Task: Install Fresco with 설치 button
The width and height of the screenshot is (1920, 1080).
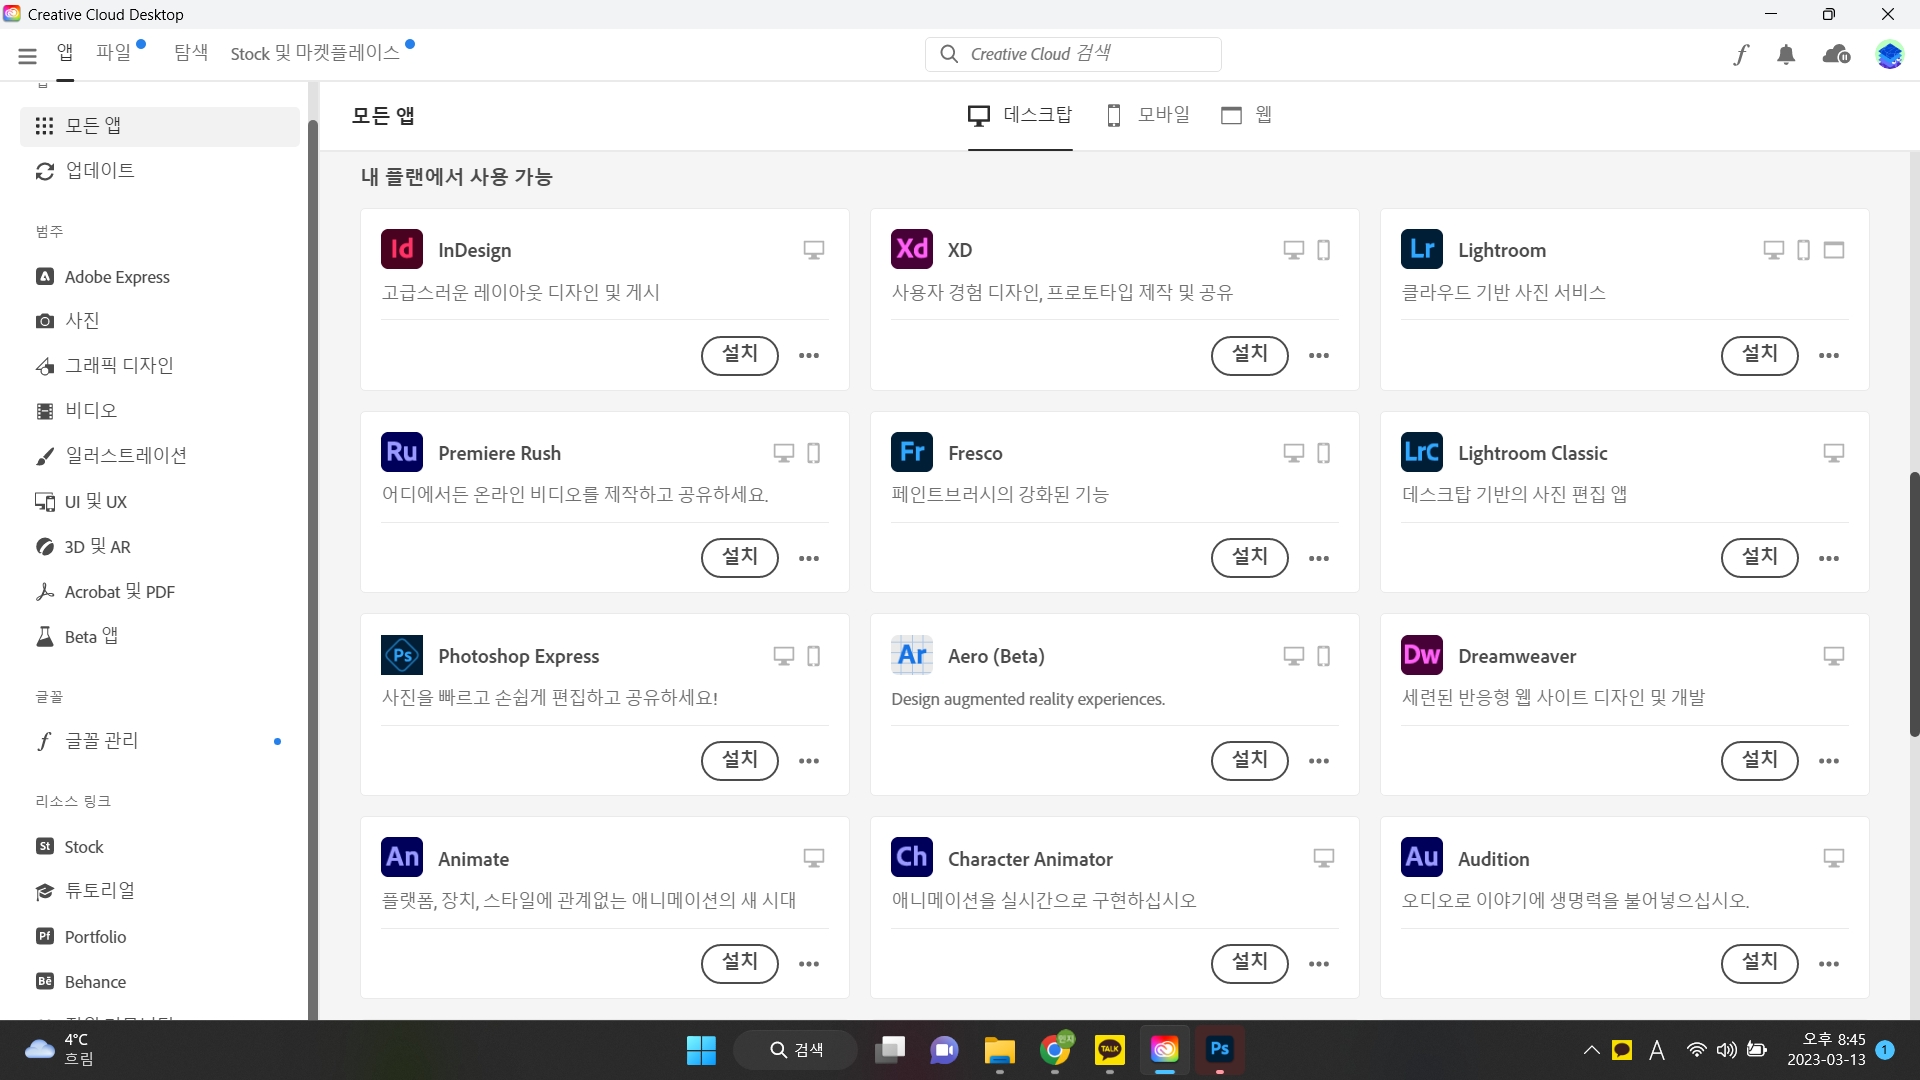Action: [1250, 558]
